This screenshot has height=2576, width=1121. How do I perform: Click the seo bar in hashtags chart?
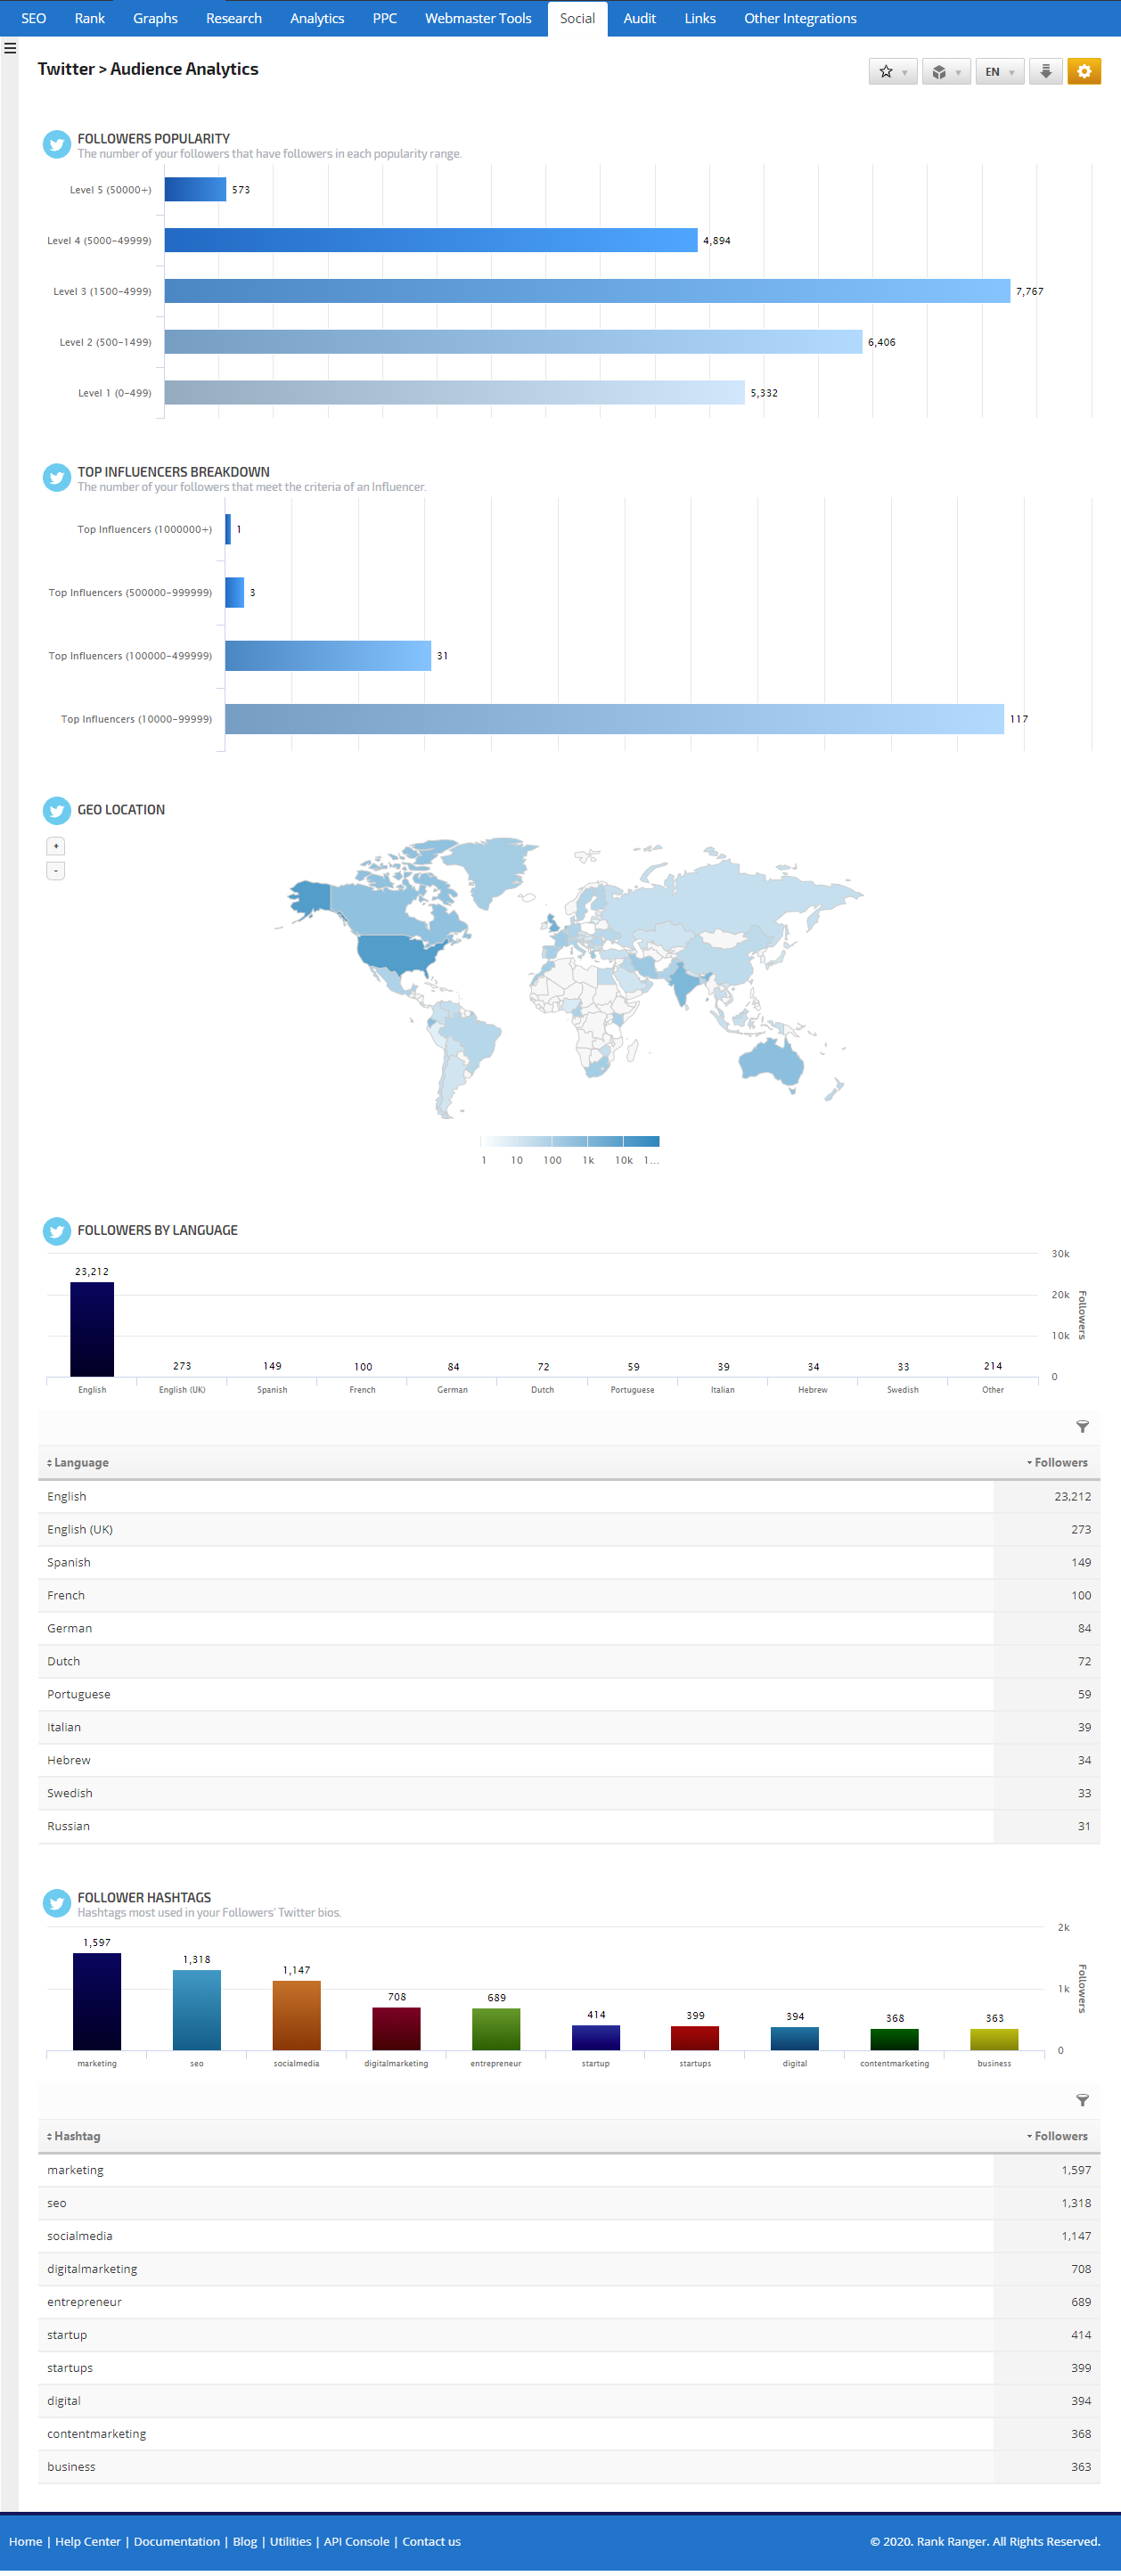(197, 2010)
